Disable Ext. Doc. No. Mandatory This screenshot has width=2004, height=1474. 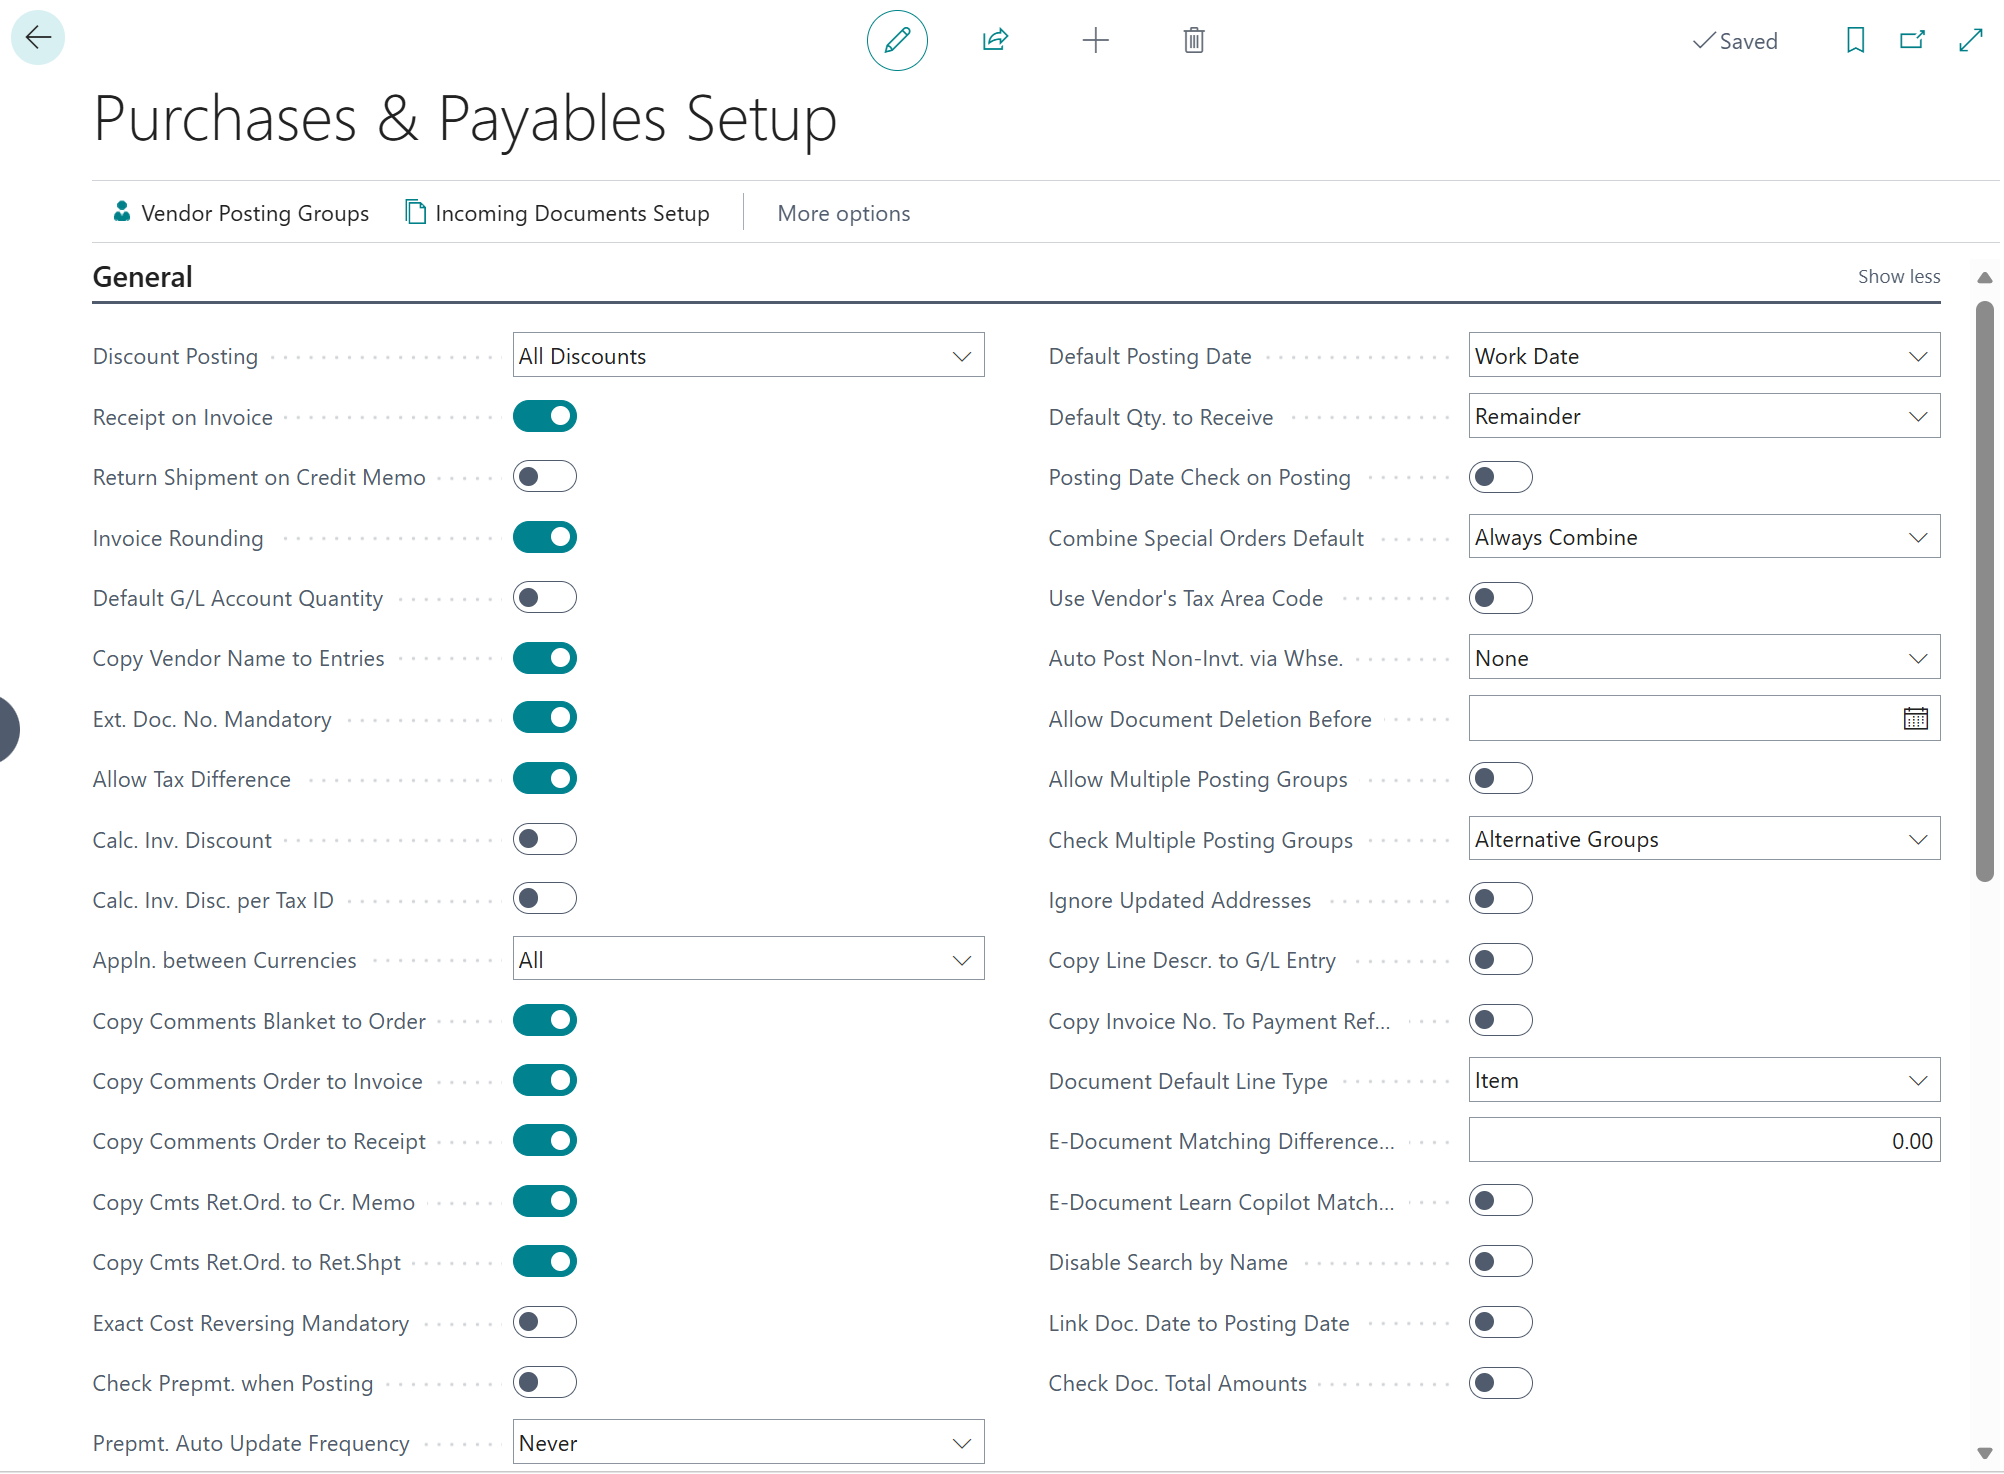pyautogui.click(x=545, y=718)
